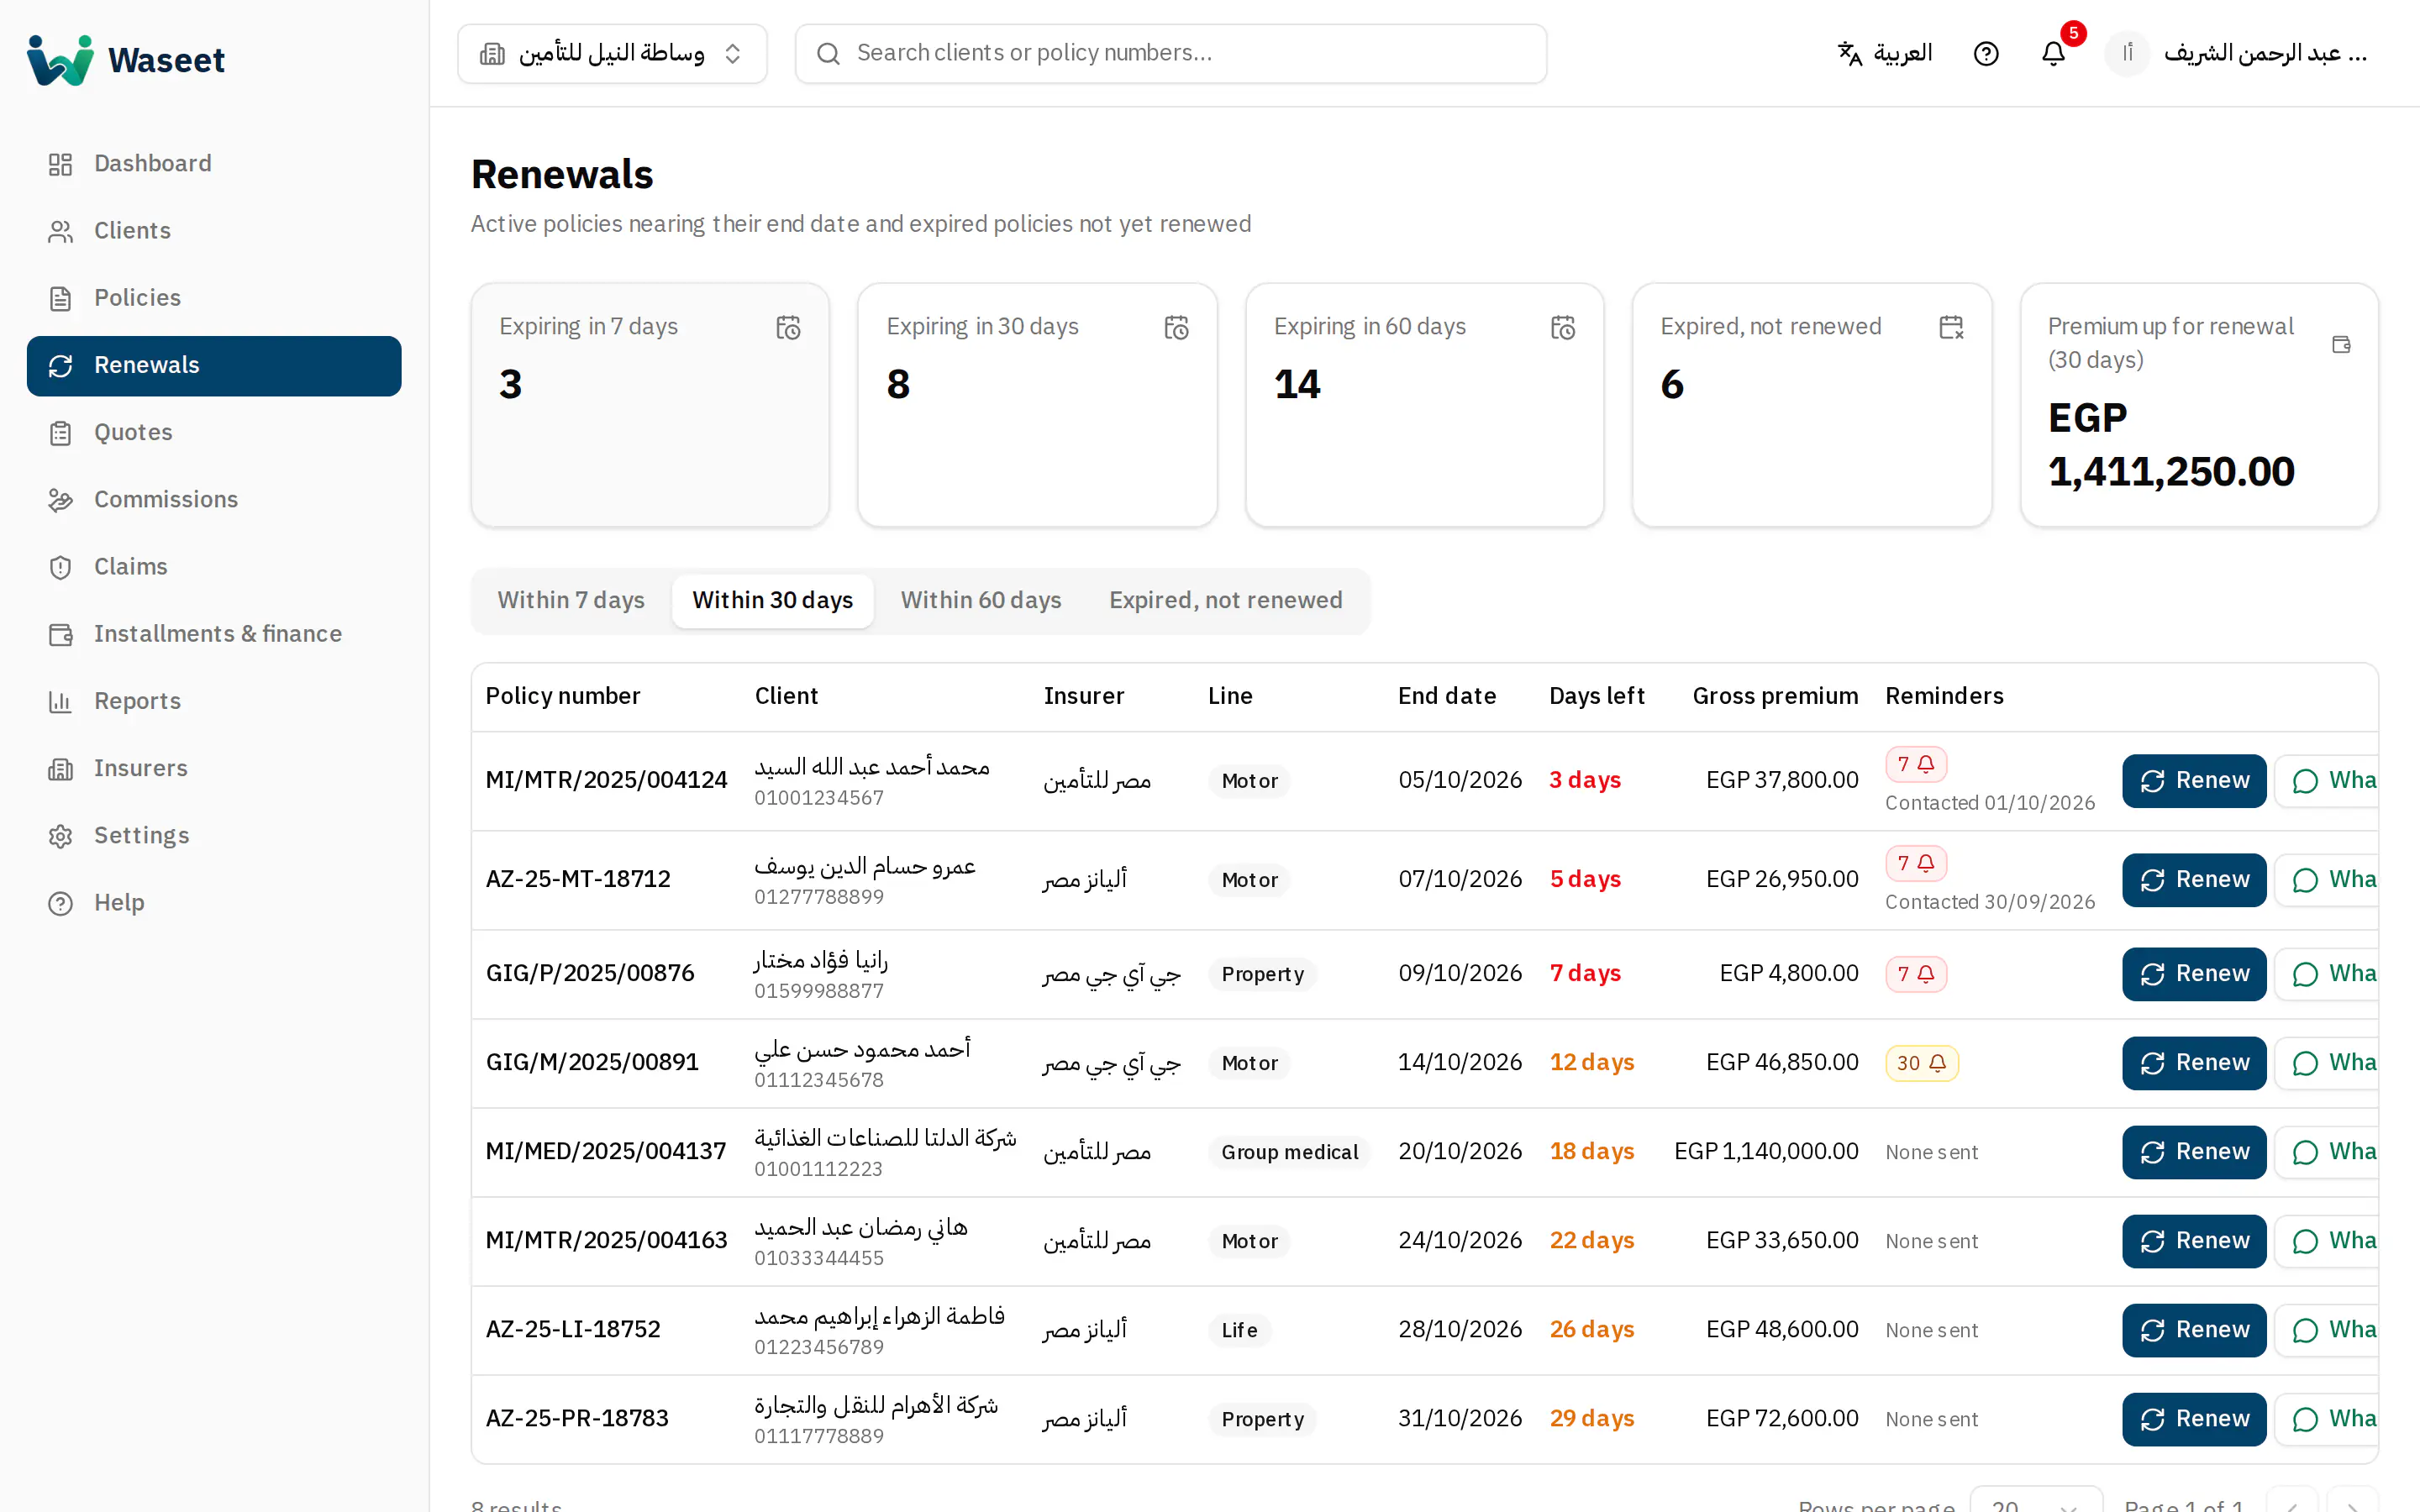Open the Reports page

[214, 701]
